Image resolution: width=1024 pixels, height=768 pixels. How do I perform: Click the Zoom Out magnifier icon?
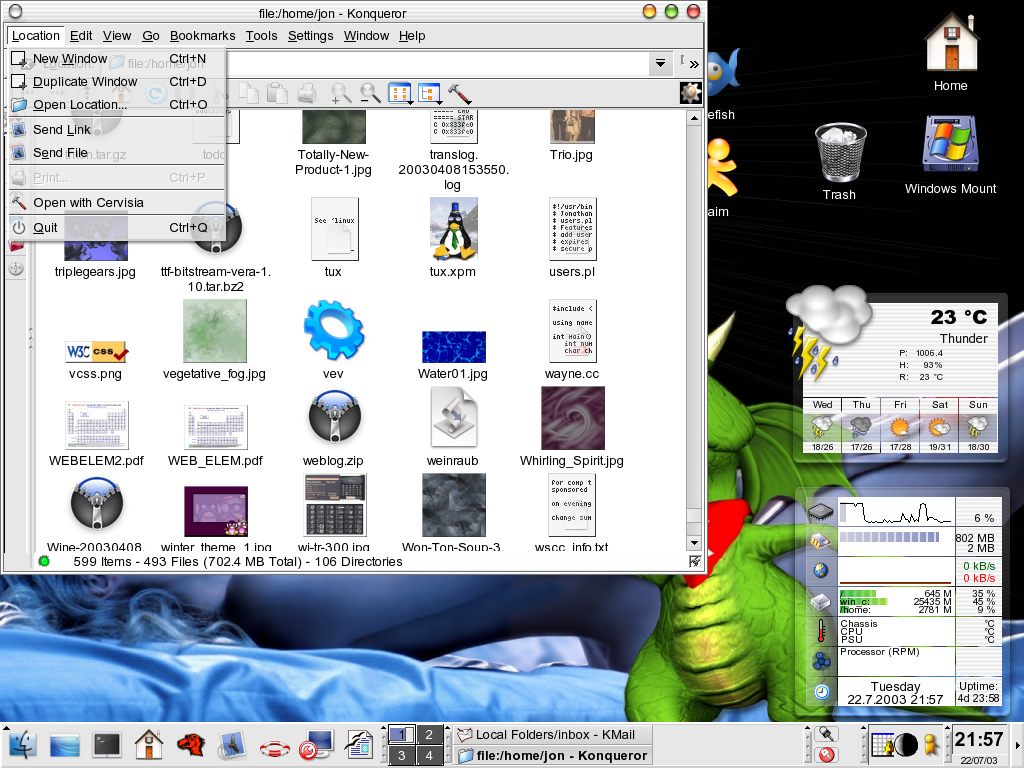pos(370,93)
